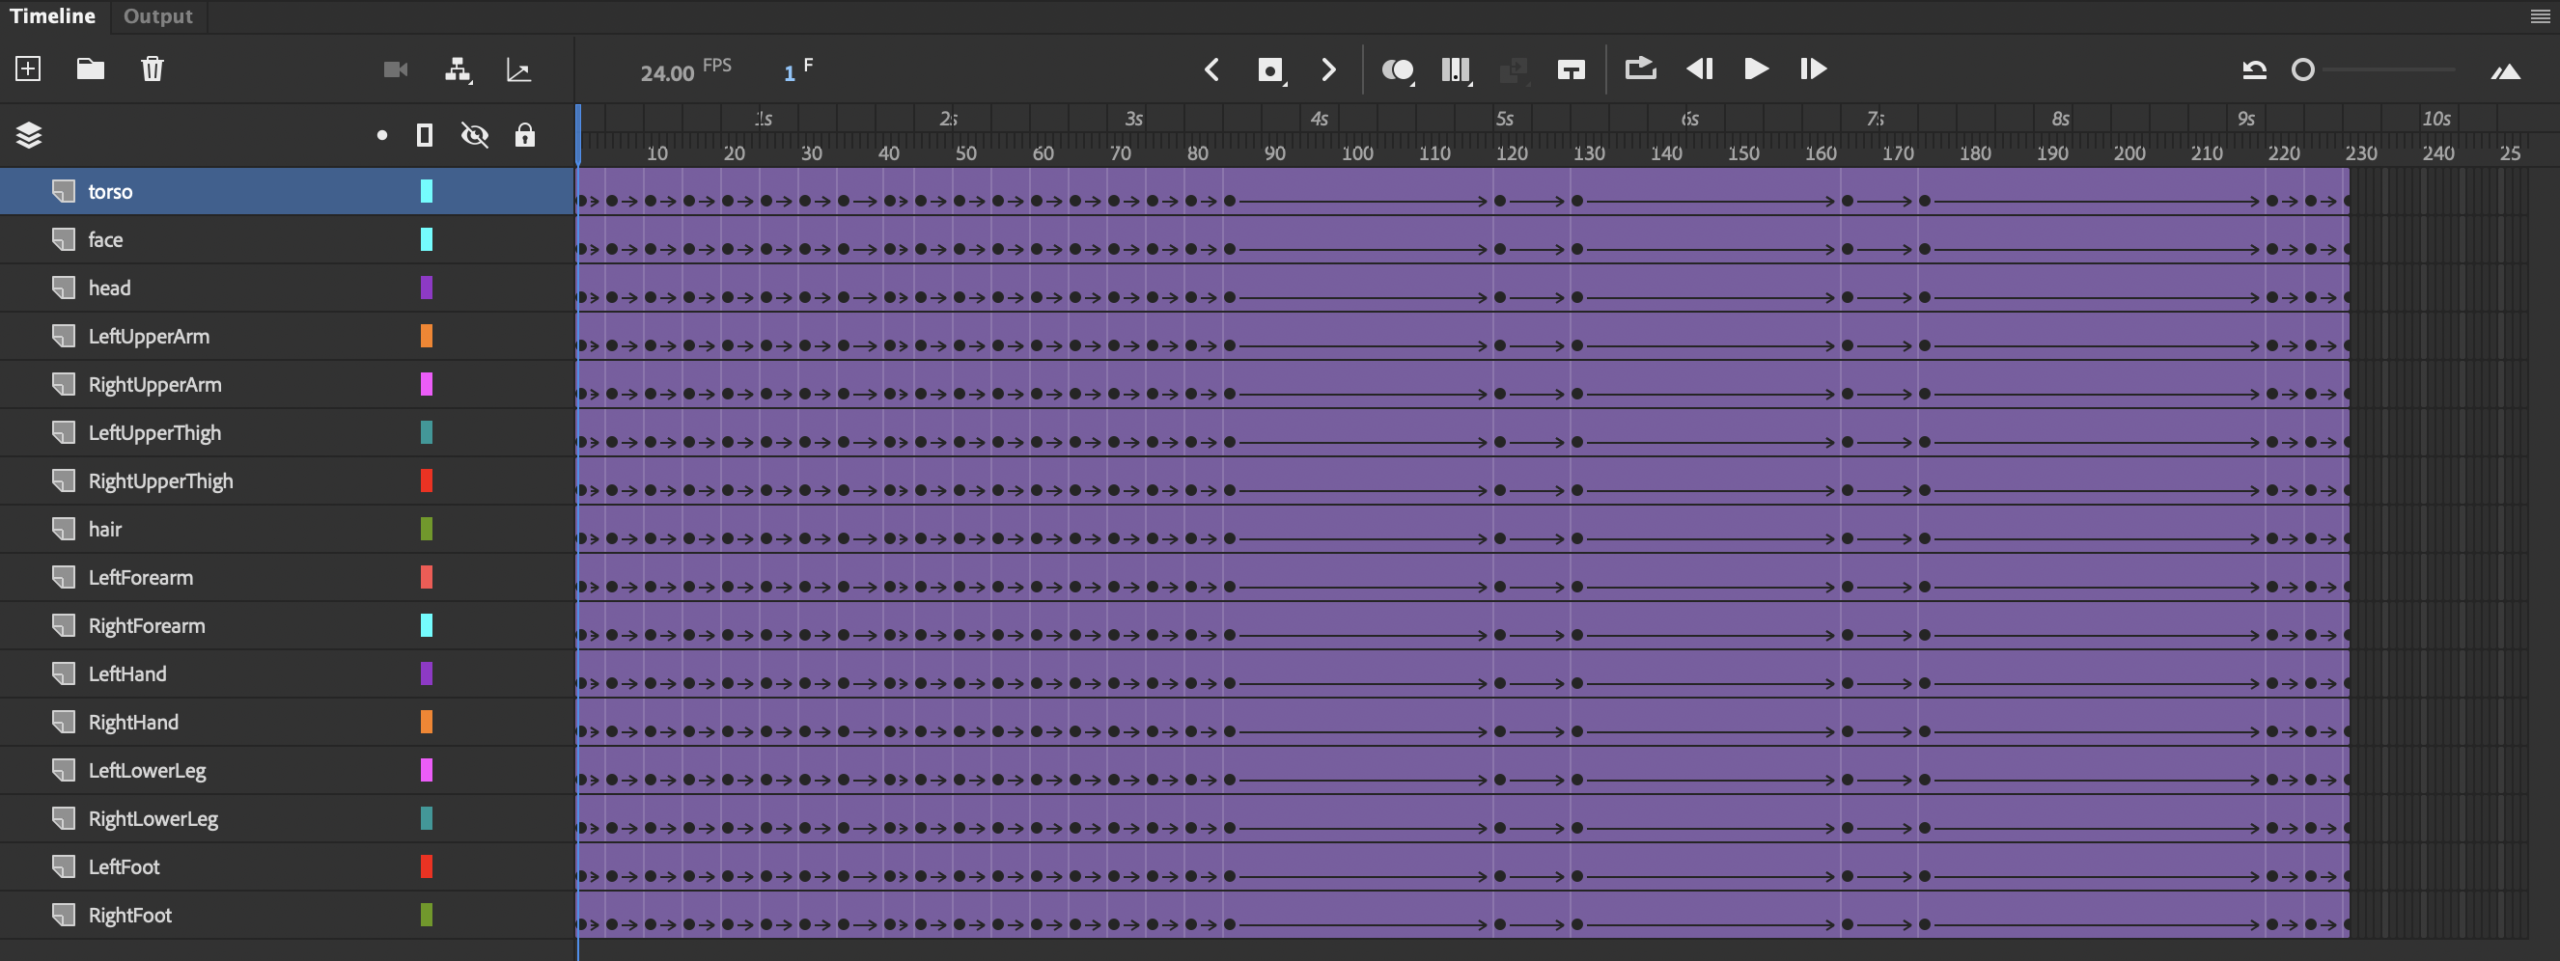Click the head layer purple color swatch

tap(427, 288)
